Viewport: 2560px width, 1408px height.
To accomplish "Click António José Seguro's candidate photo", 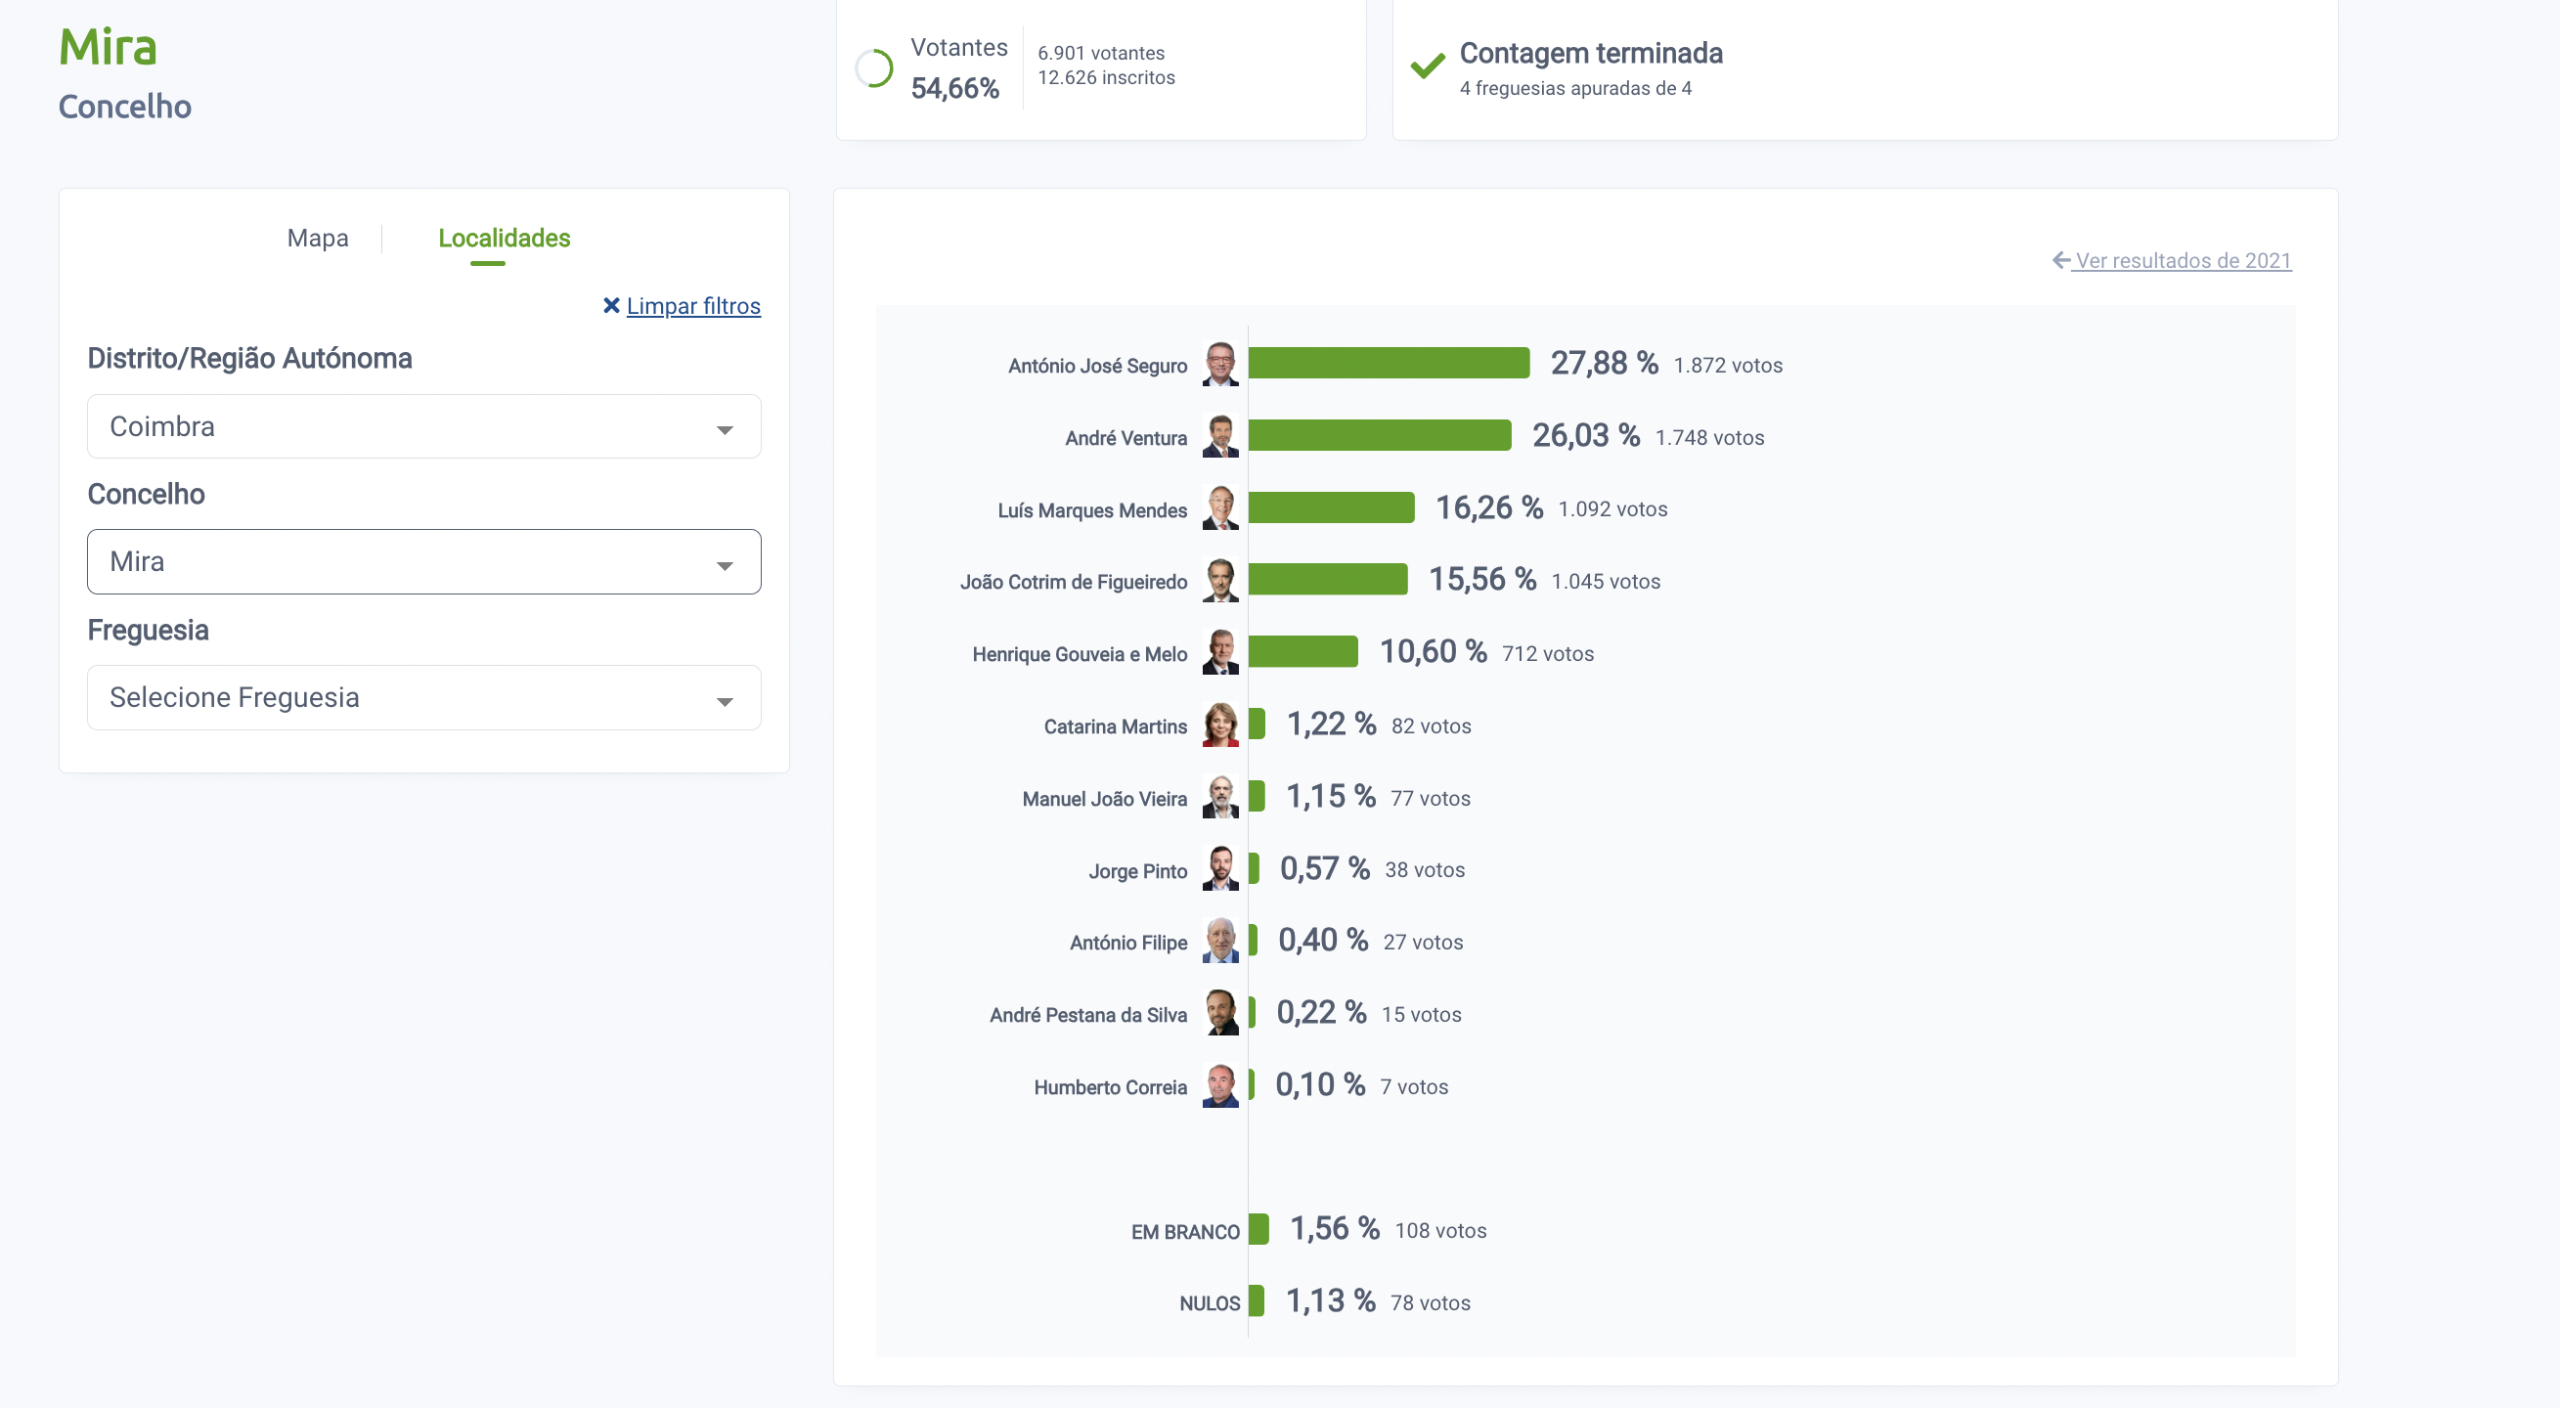I will (1220, 364).
